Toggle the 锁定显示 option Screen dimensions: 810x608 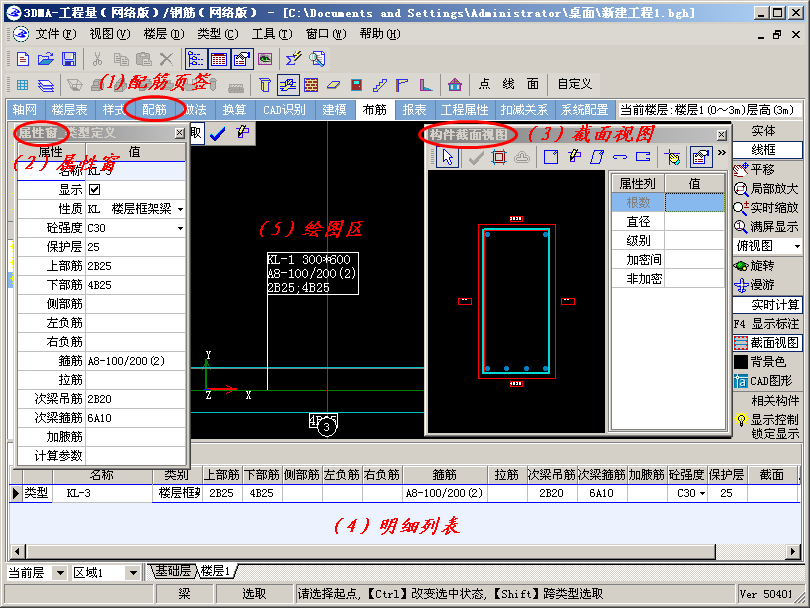click(775, 433)
